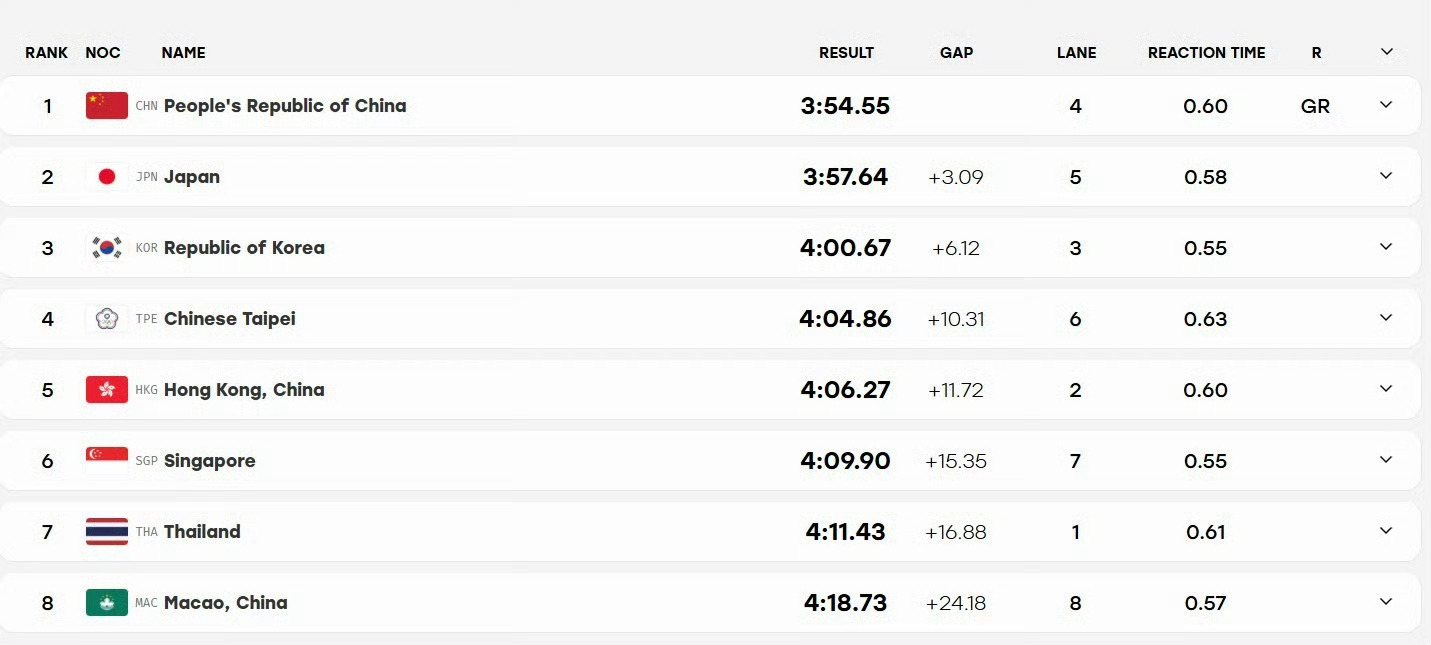Expand all rows using header chevron
1431x645 pixels.
[x=1386, y=52]
